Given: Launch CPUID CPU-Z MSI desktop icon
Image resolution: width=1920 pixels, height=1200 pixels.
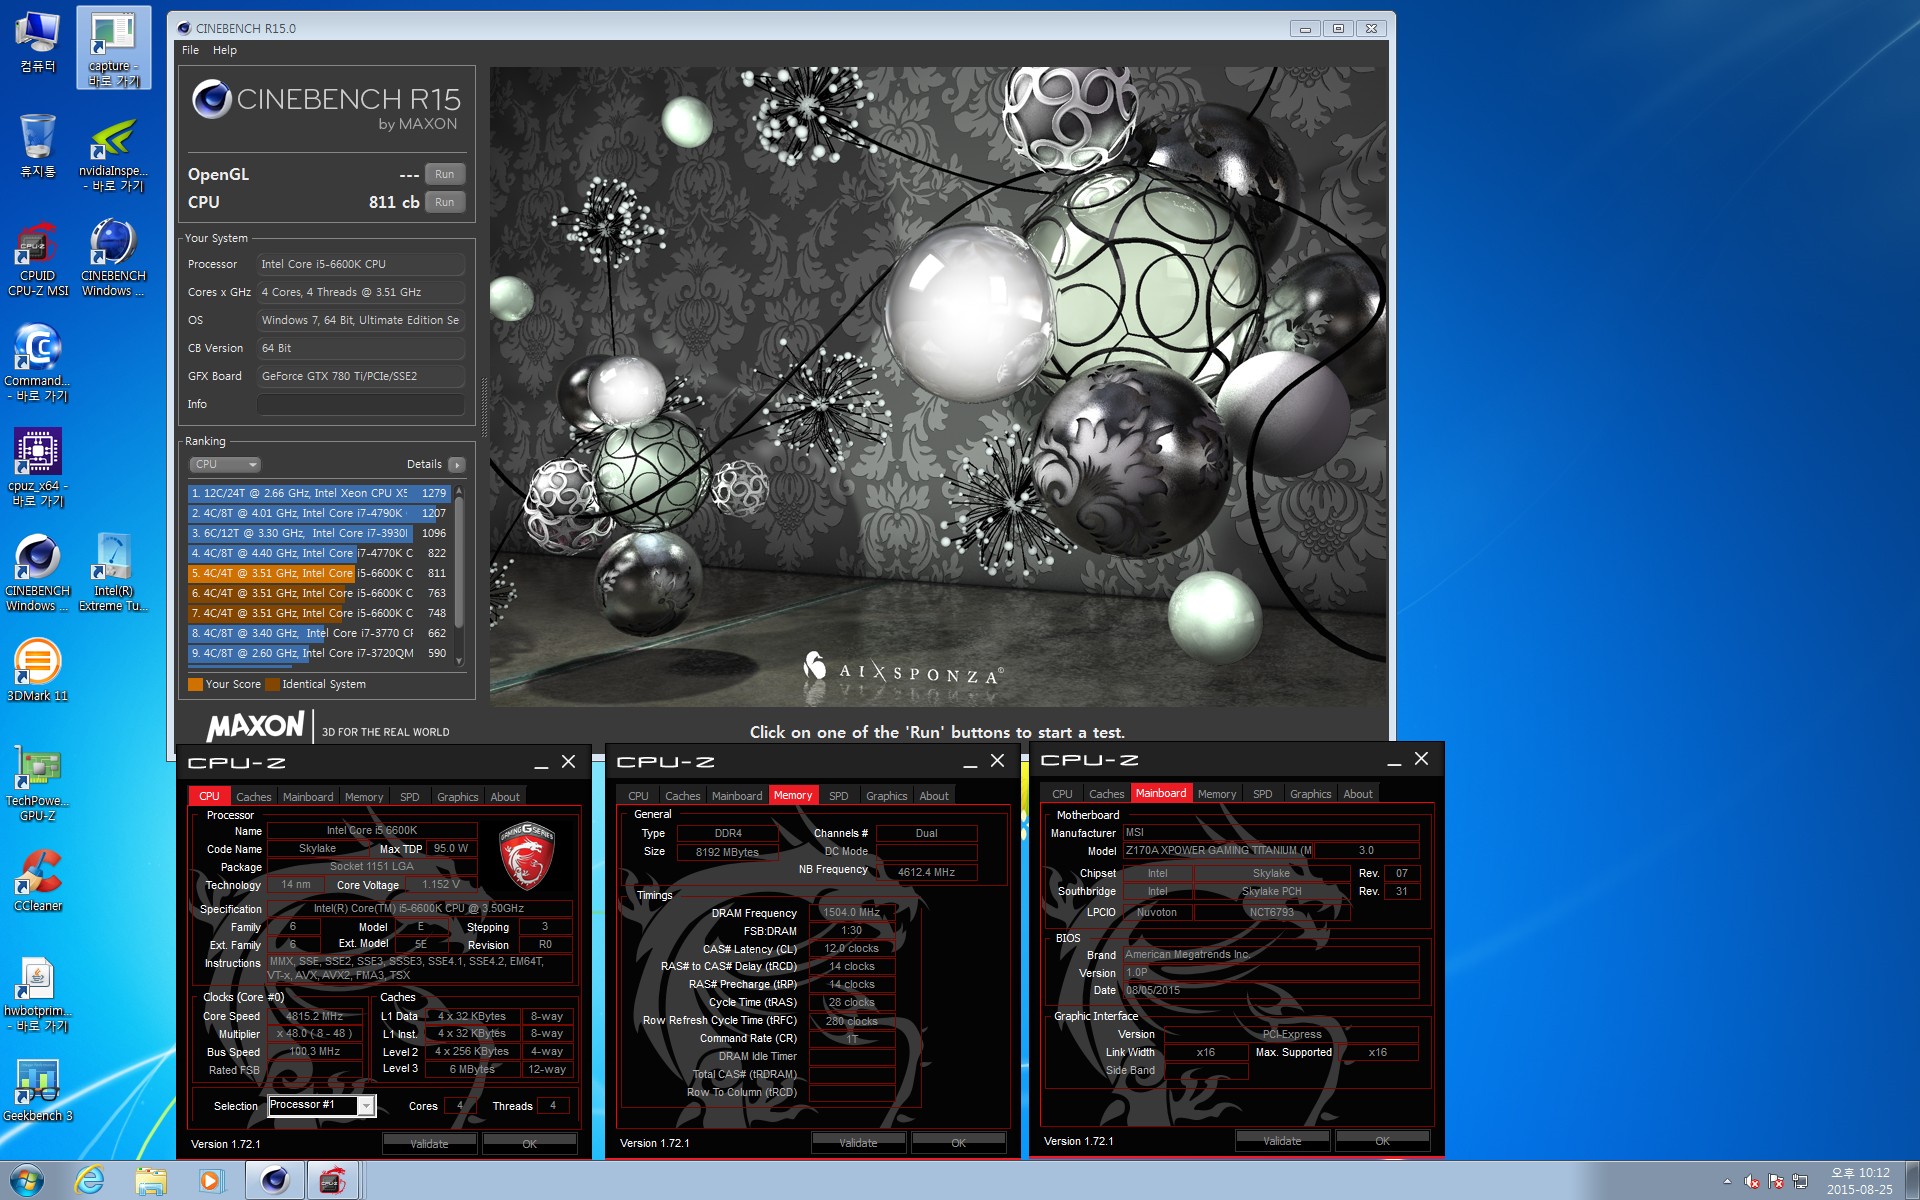Looking at the screenshot, I should 37,258.
